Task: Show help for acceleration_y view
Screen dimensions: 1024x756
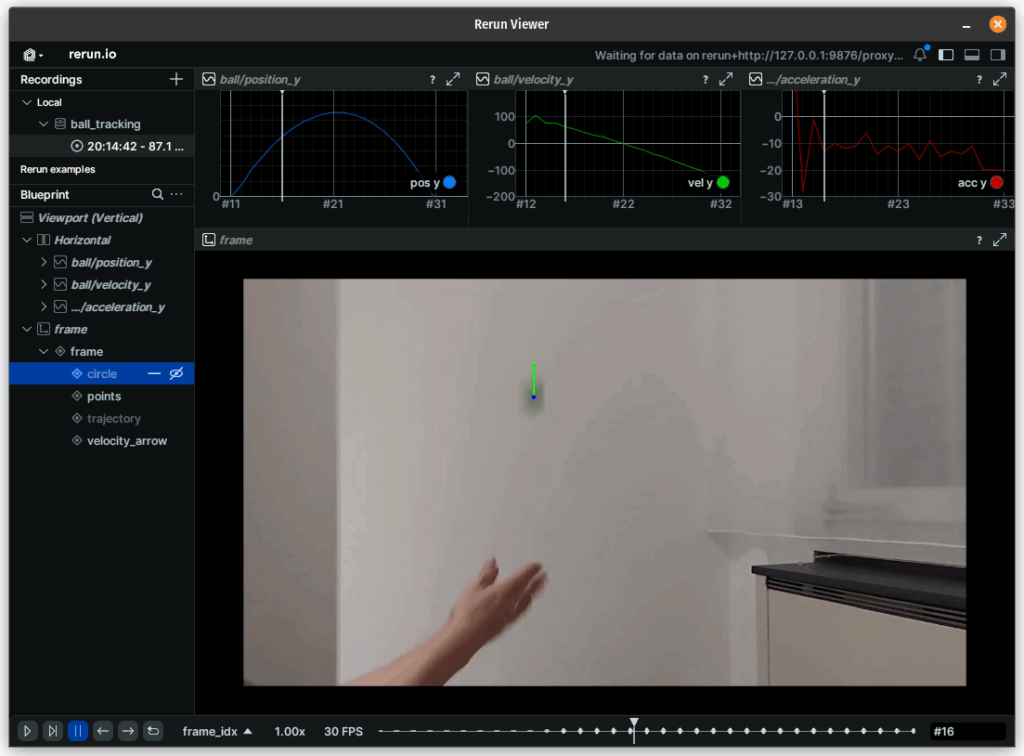Action: [979, 80]
